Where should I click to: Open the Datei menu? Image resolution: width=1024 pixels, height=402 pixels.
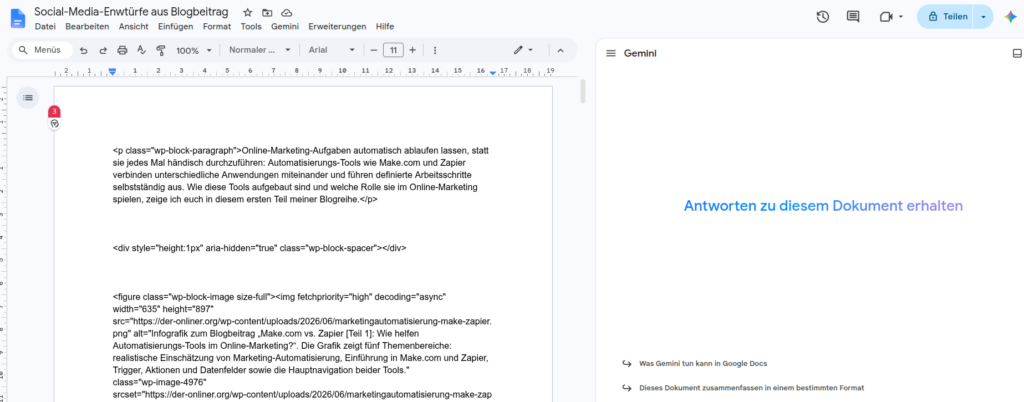45,27
